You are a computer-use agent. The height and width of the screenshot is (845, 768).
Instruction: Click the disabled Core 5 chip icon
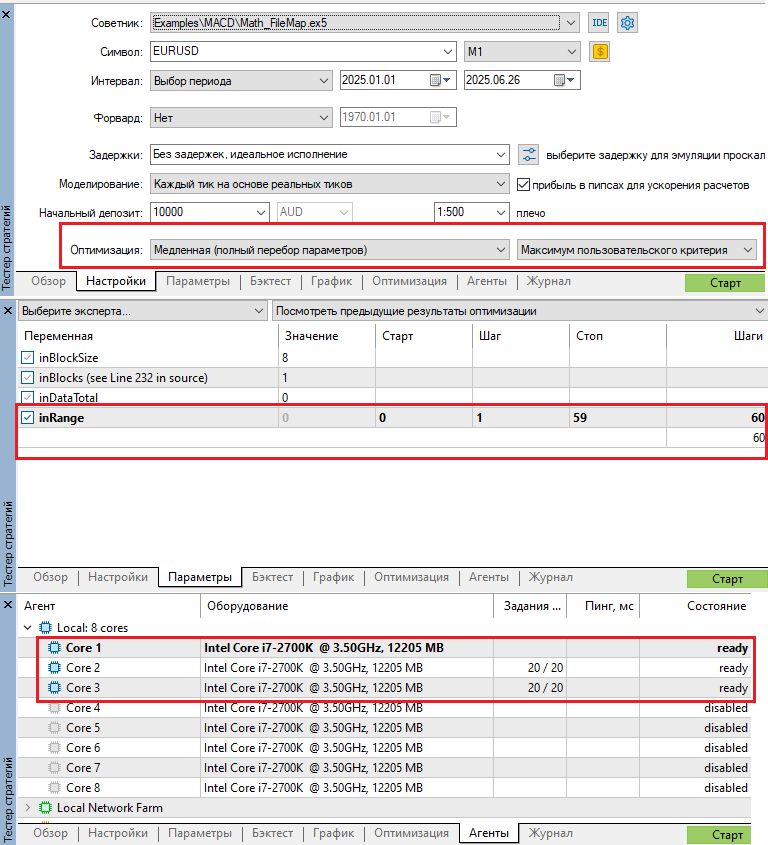pos(54,728)
